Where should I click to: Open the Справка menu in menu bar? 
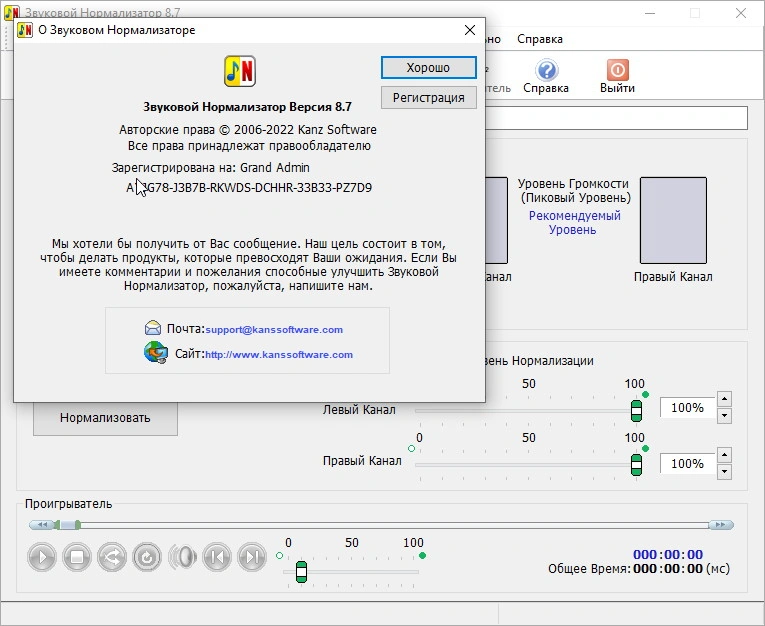540,39
